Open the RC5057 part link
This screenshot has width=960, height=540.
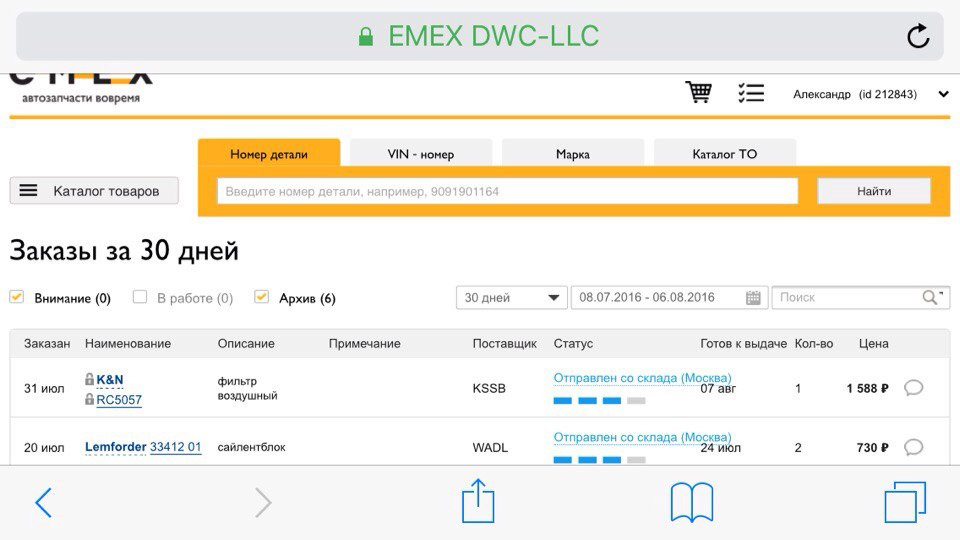click(x=119, y=400)
